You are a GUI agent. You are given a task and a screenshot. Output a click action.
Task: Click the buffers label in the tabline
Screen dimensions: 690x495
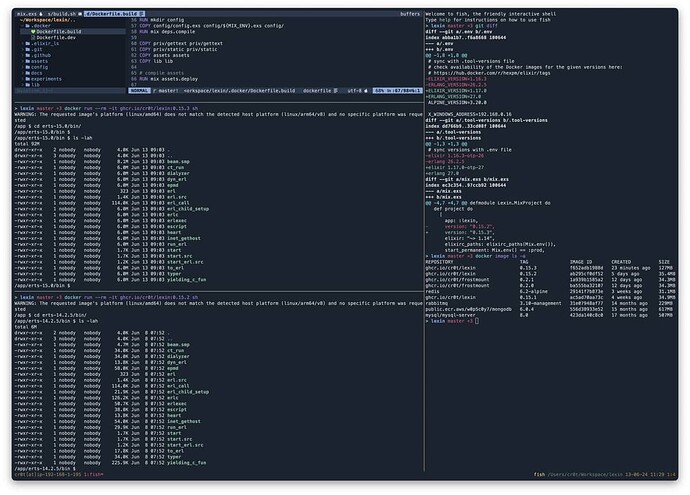click(x=410, y=14)
